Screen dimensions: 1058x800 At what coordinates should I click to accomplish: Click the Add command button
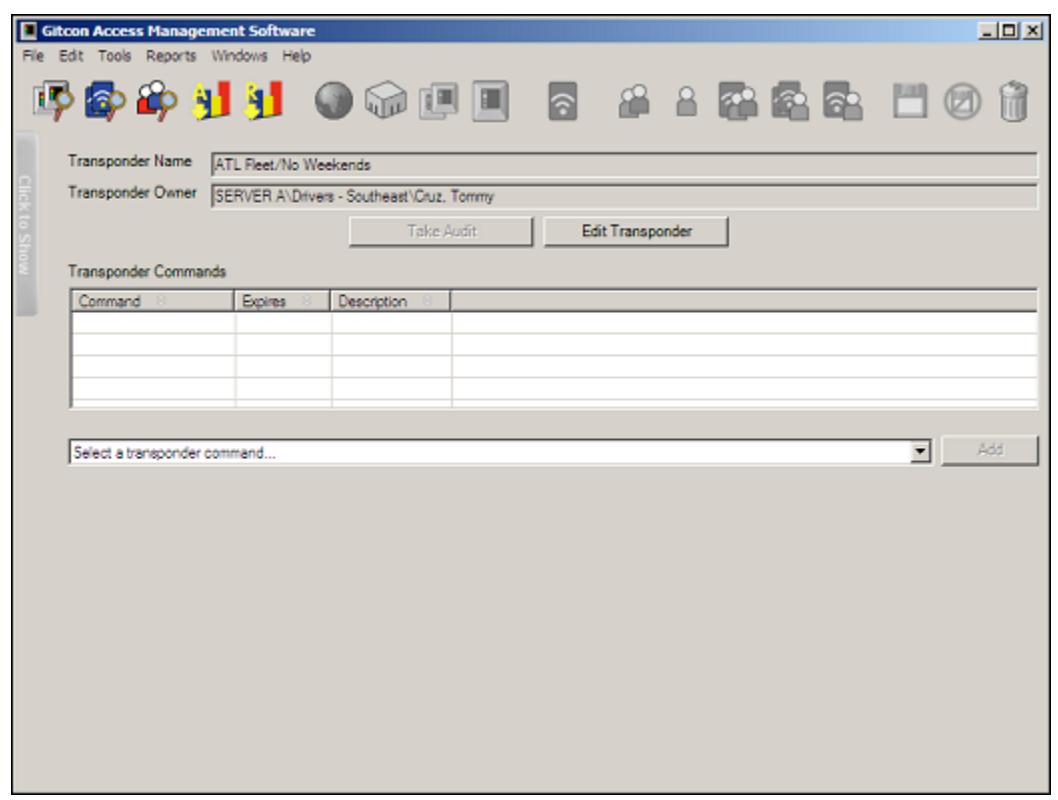click(990, 450)
